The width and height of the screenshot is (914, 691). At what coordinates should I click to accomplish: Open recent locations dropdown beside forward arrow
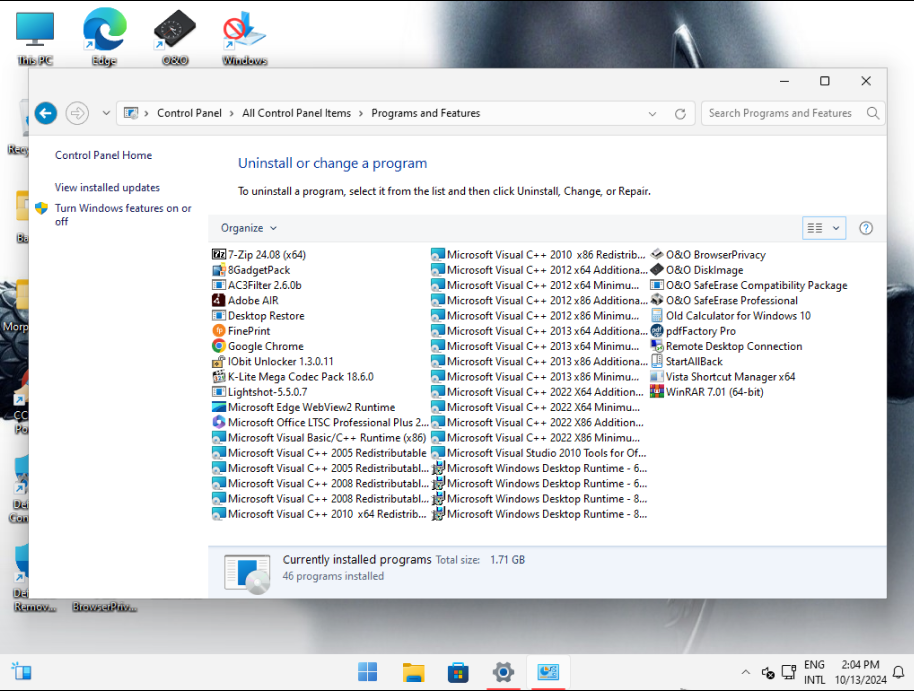click(x=106, y=113)
